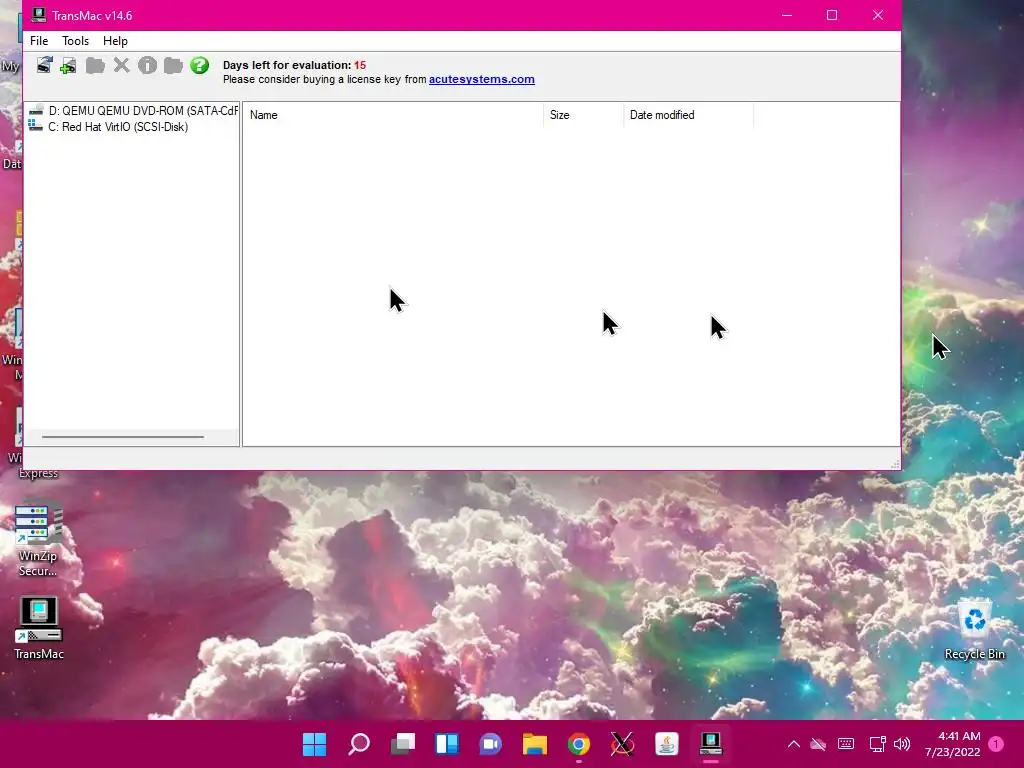1024x768 pixels.
Task: Click the first greyed-out folder toolbar icon
Action: coord(95,65)
